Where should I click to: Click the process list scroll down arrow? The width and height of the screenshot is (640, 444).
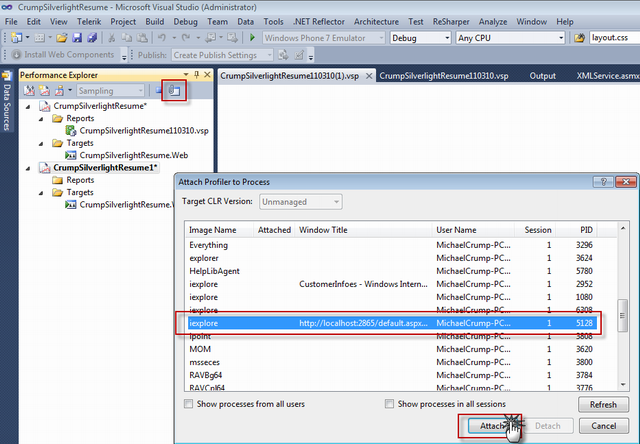(623, 384)
